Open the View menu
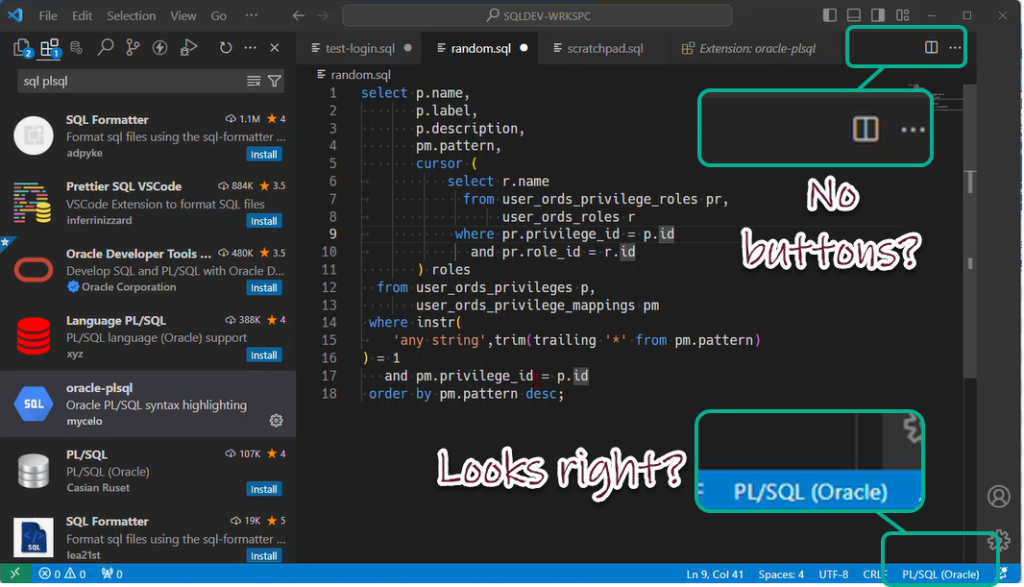 pos(183,16)
